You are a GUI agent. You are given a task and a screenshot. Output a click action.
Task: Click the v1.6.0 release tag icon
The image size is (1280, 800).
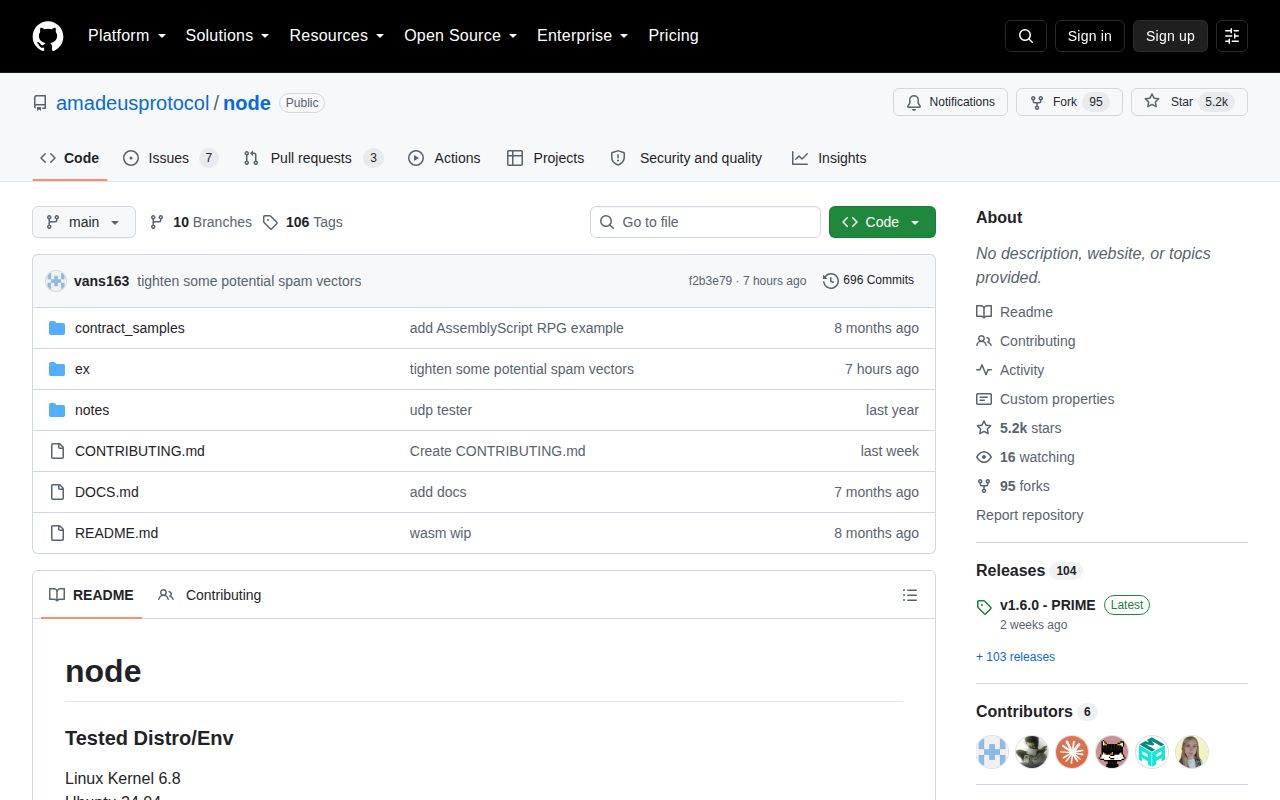click(x=984, y=606)
